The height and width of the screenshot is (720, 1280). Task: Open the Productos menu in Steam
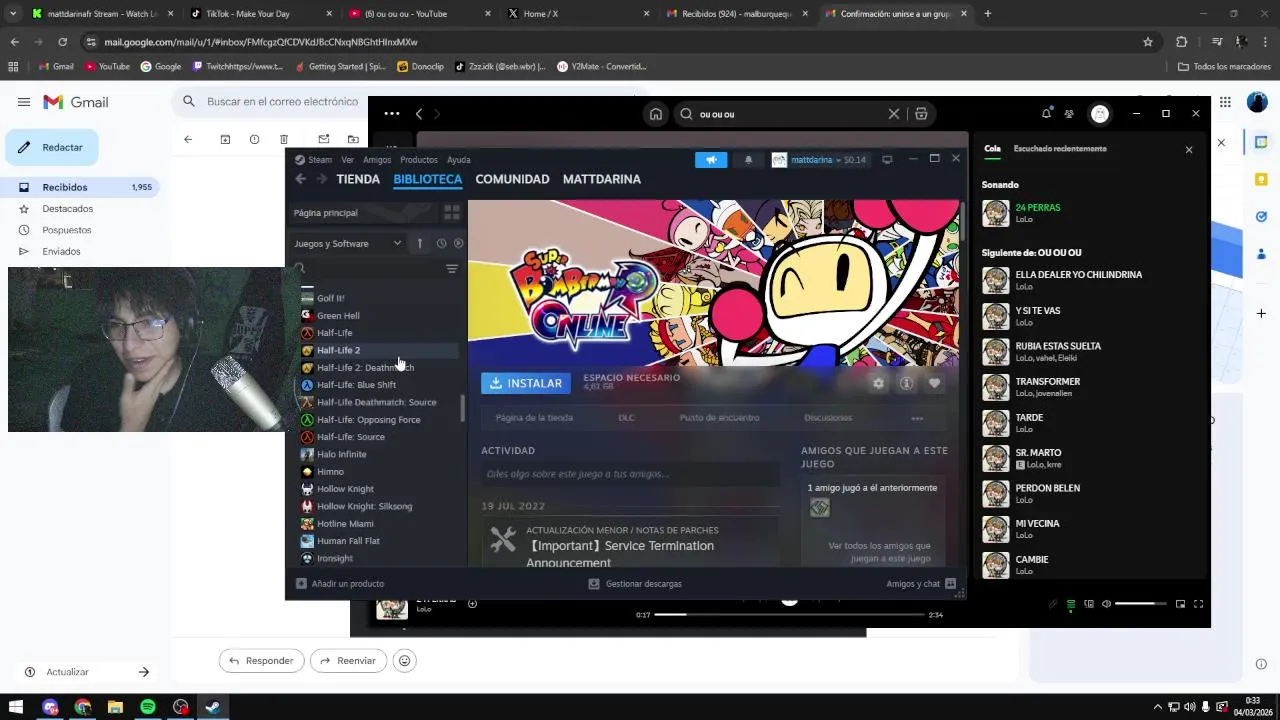419,160
